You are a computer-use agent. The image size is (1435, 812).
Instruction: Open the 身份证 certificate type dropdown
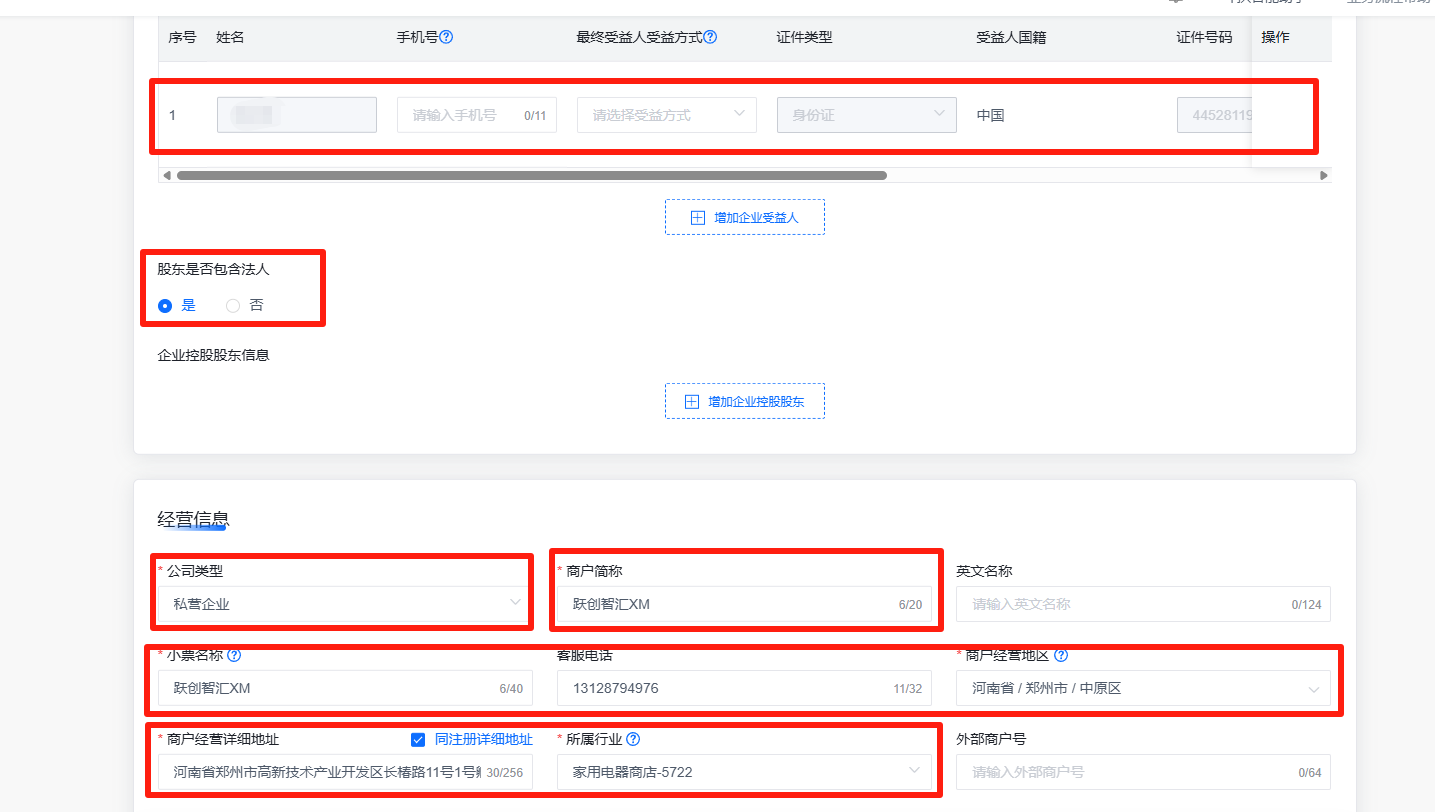[867, 115]
